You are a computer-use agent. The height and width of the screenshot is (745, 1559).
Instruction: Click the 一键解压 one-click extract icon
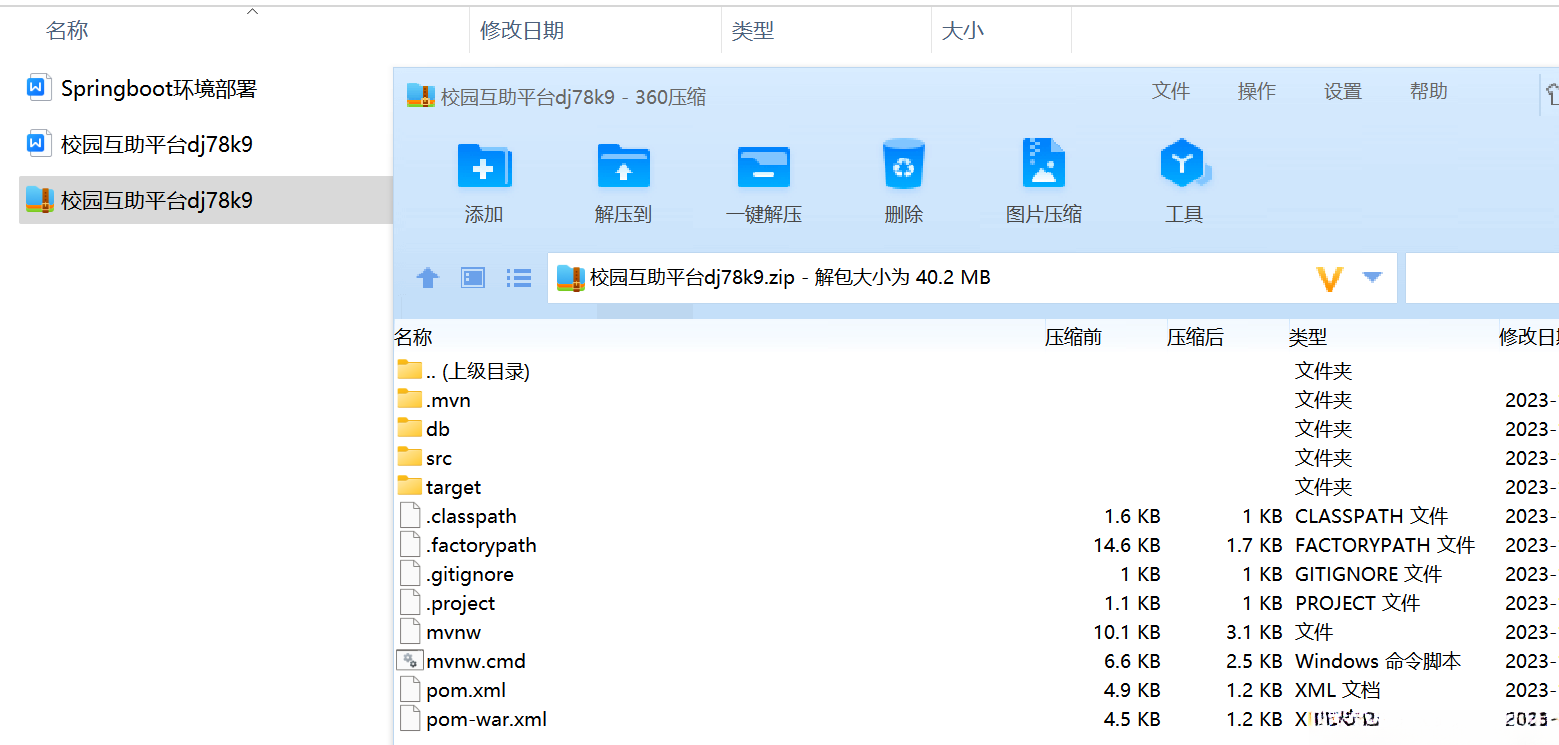click(764, 166)
